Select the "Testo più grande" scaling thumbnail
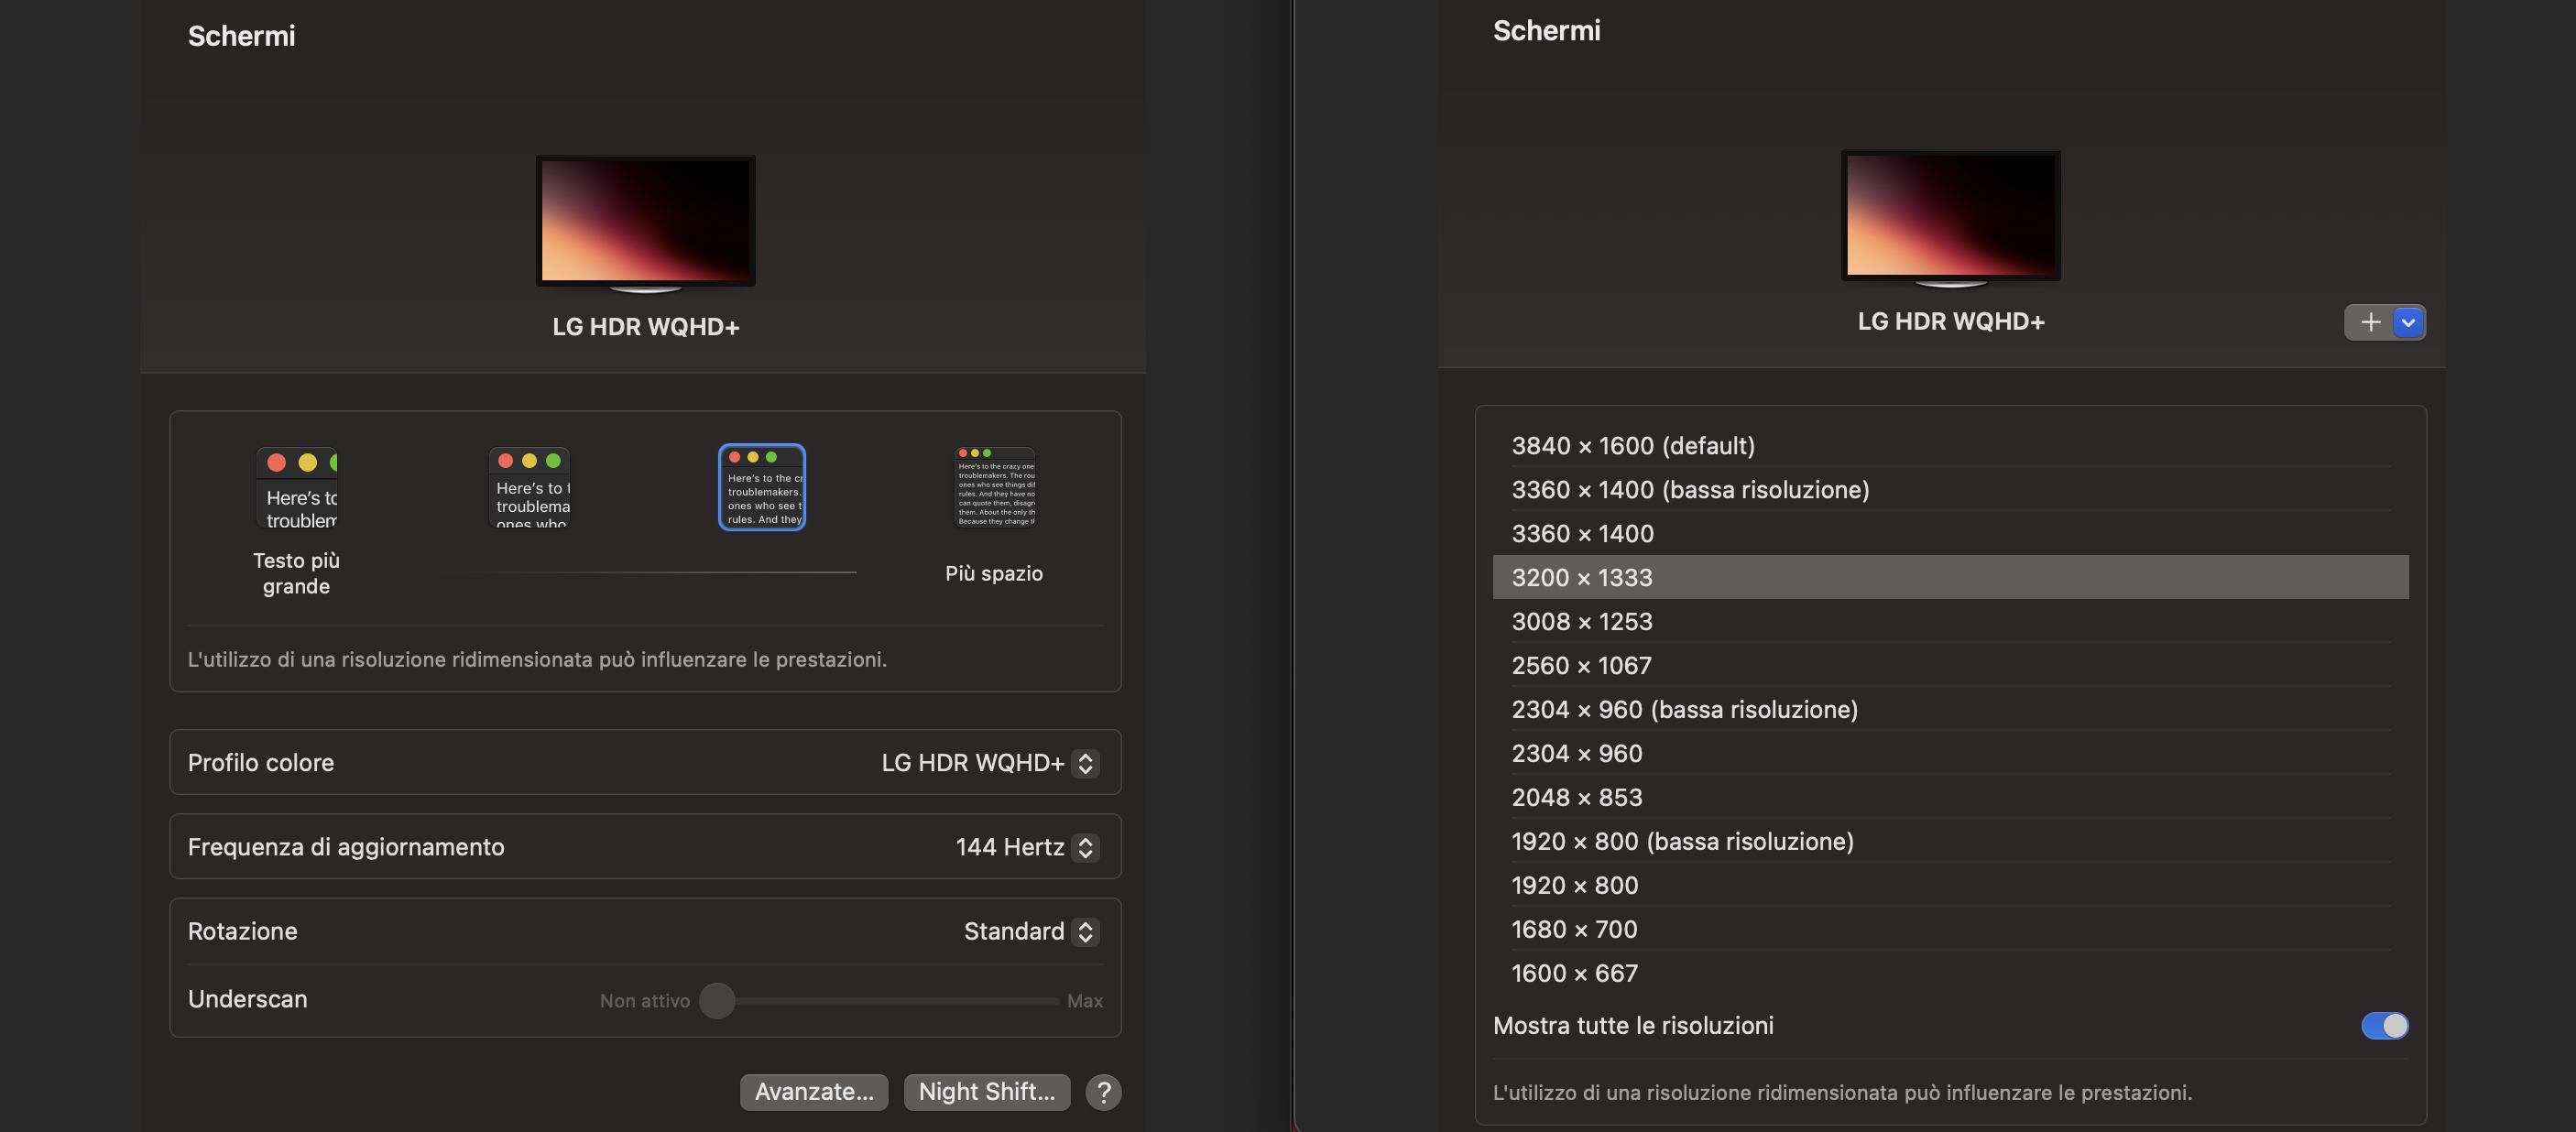 (x=296, y=488)
